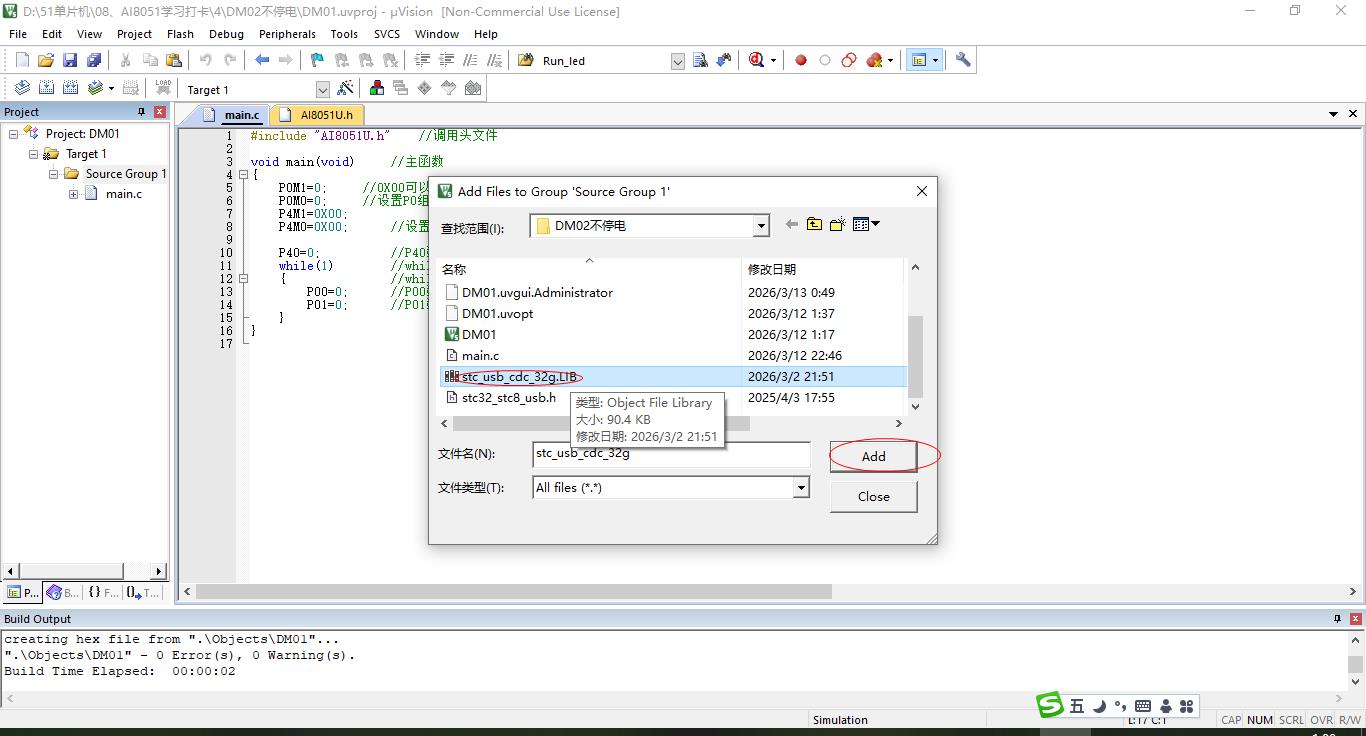Create new folder in file dialog

pos(837,225)
